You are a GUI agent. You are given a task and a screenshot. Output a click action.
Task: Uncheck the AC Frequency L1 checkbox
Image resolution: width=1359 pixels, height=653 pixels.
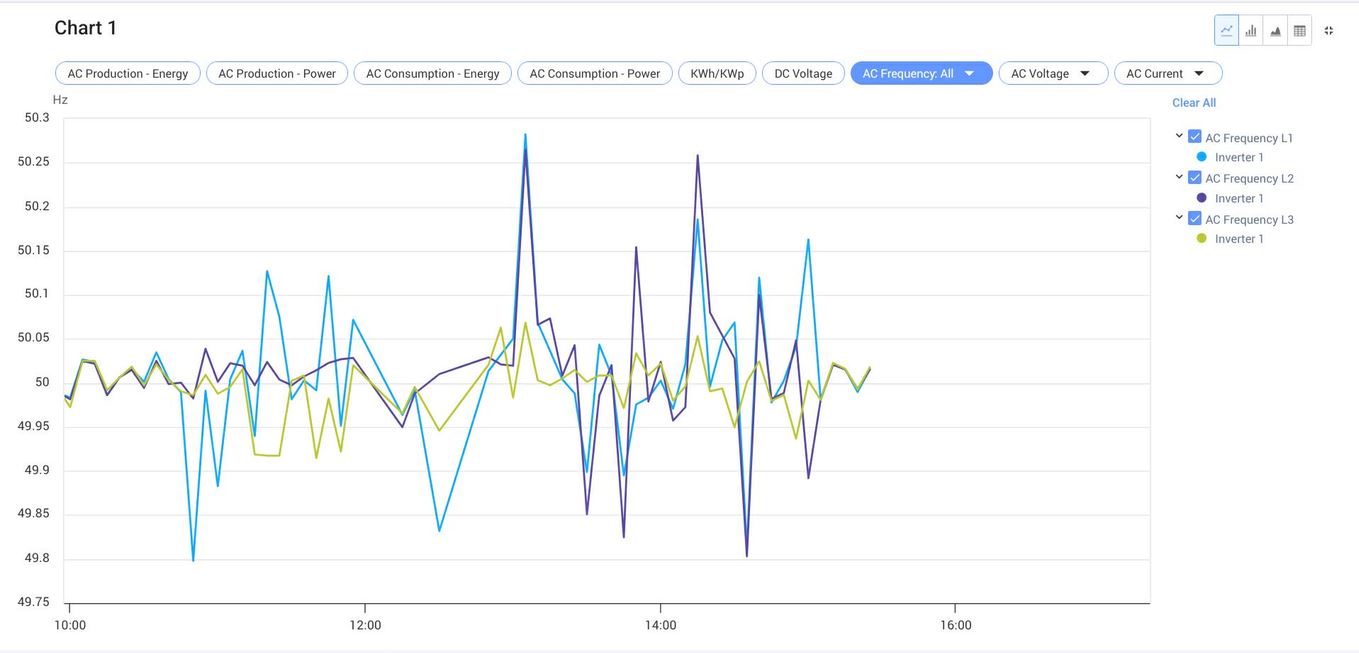pos(1194,137)
